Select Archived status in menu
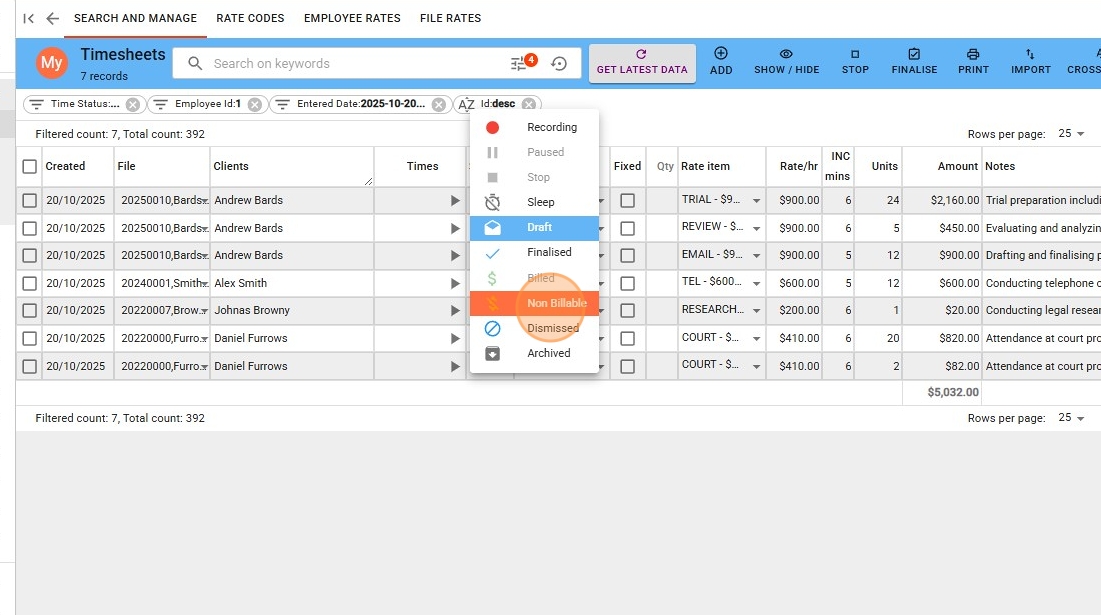This screenshot has width=1101, height=615. coord(534,353)
